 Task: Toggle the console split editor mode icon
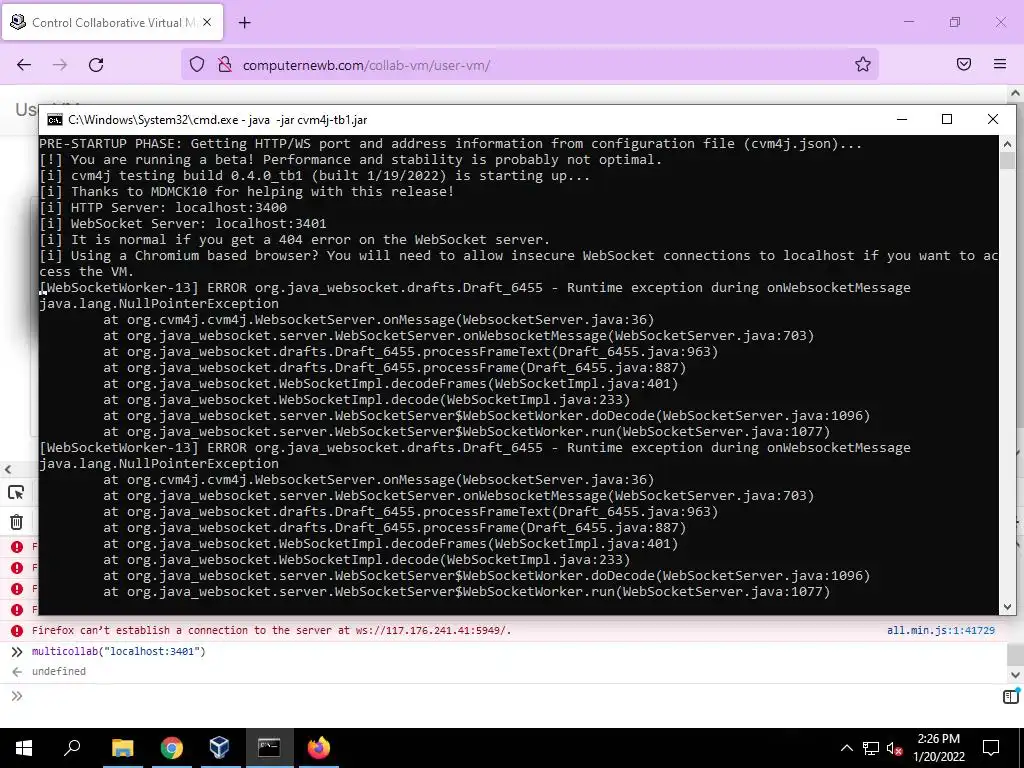pyautogui.click(x=1011, y=696)
